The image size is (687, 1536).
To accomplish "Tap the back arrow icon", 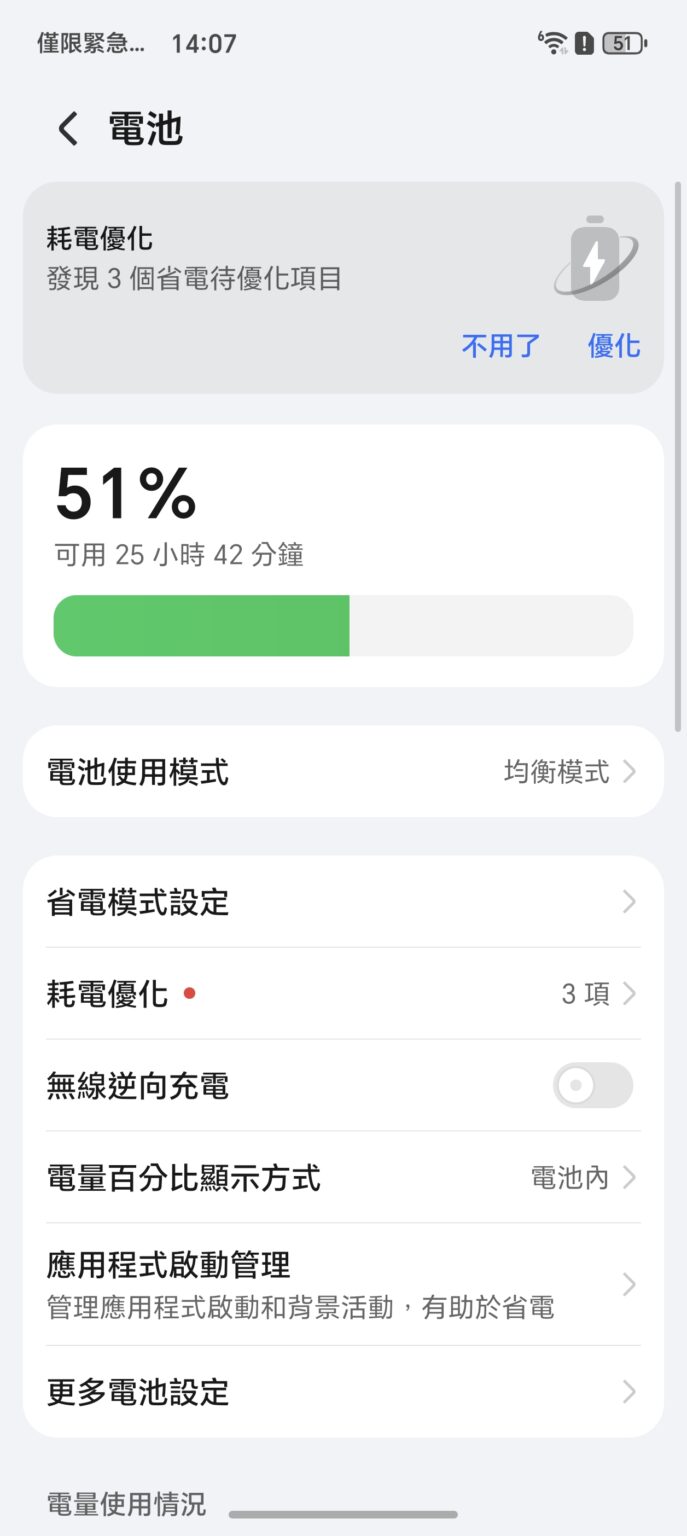I will pos(67,129).
